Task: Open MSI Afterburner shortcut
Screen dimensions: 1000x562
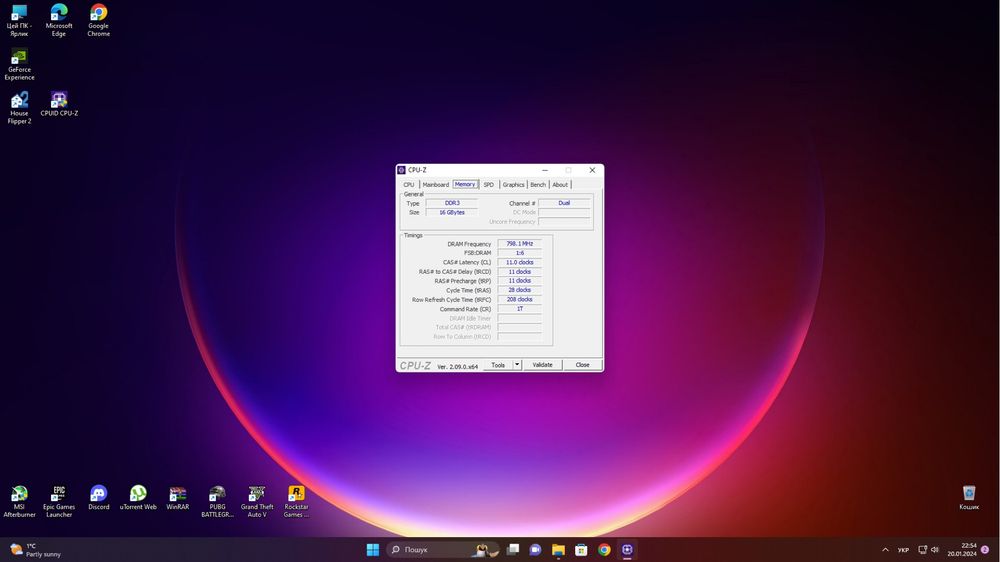Action: coord(19,494)
